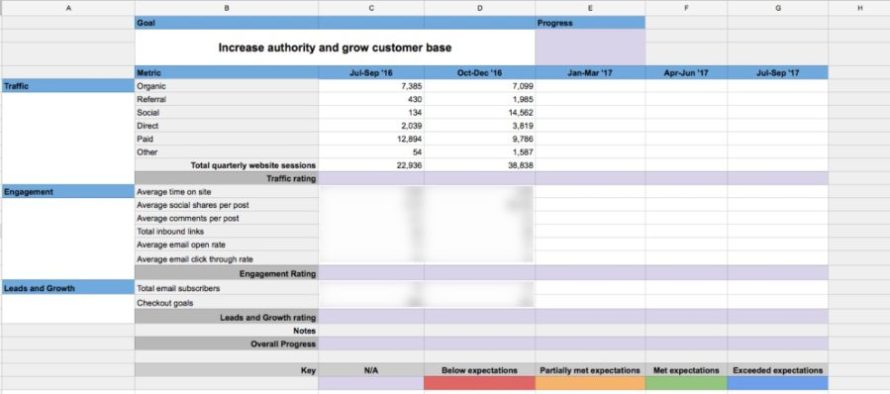Select column D header
The width and height of the screenshot is (890, 394).
click(480, 8)
